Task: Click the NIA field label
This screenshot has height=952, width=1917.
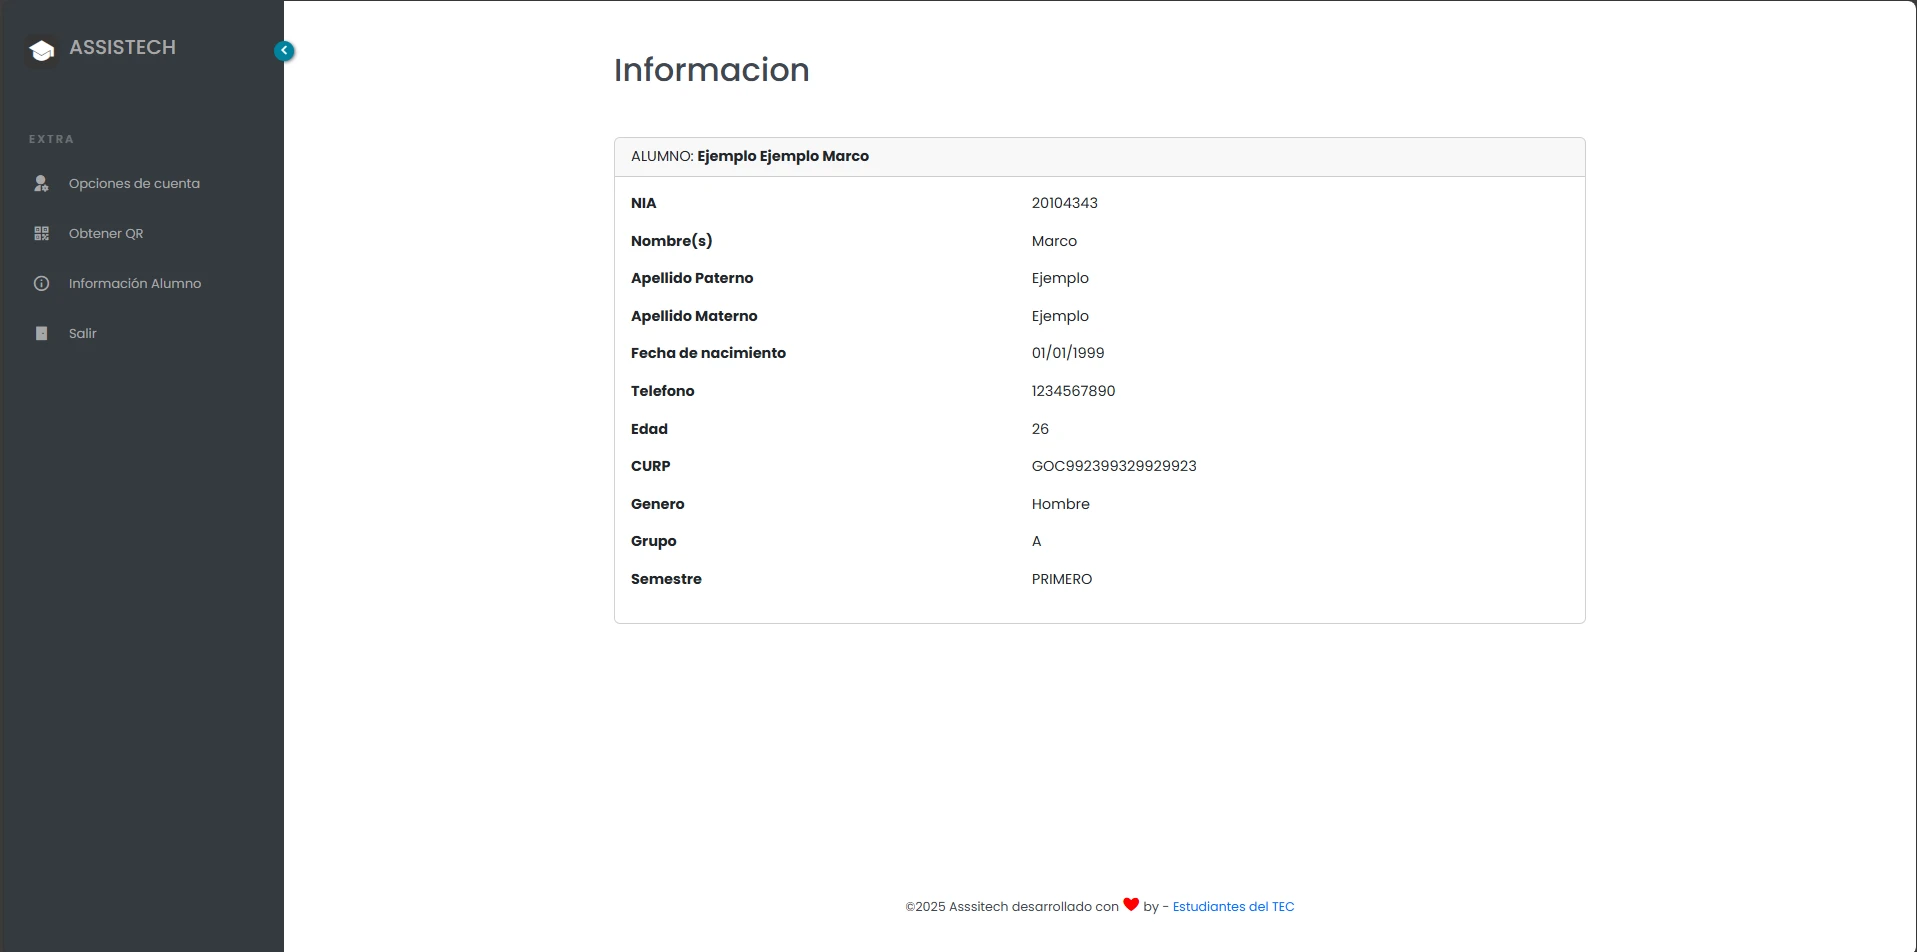Action: point(643,203)
